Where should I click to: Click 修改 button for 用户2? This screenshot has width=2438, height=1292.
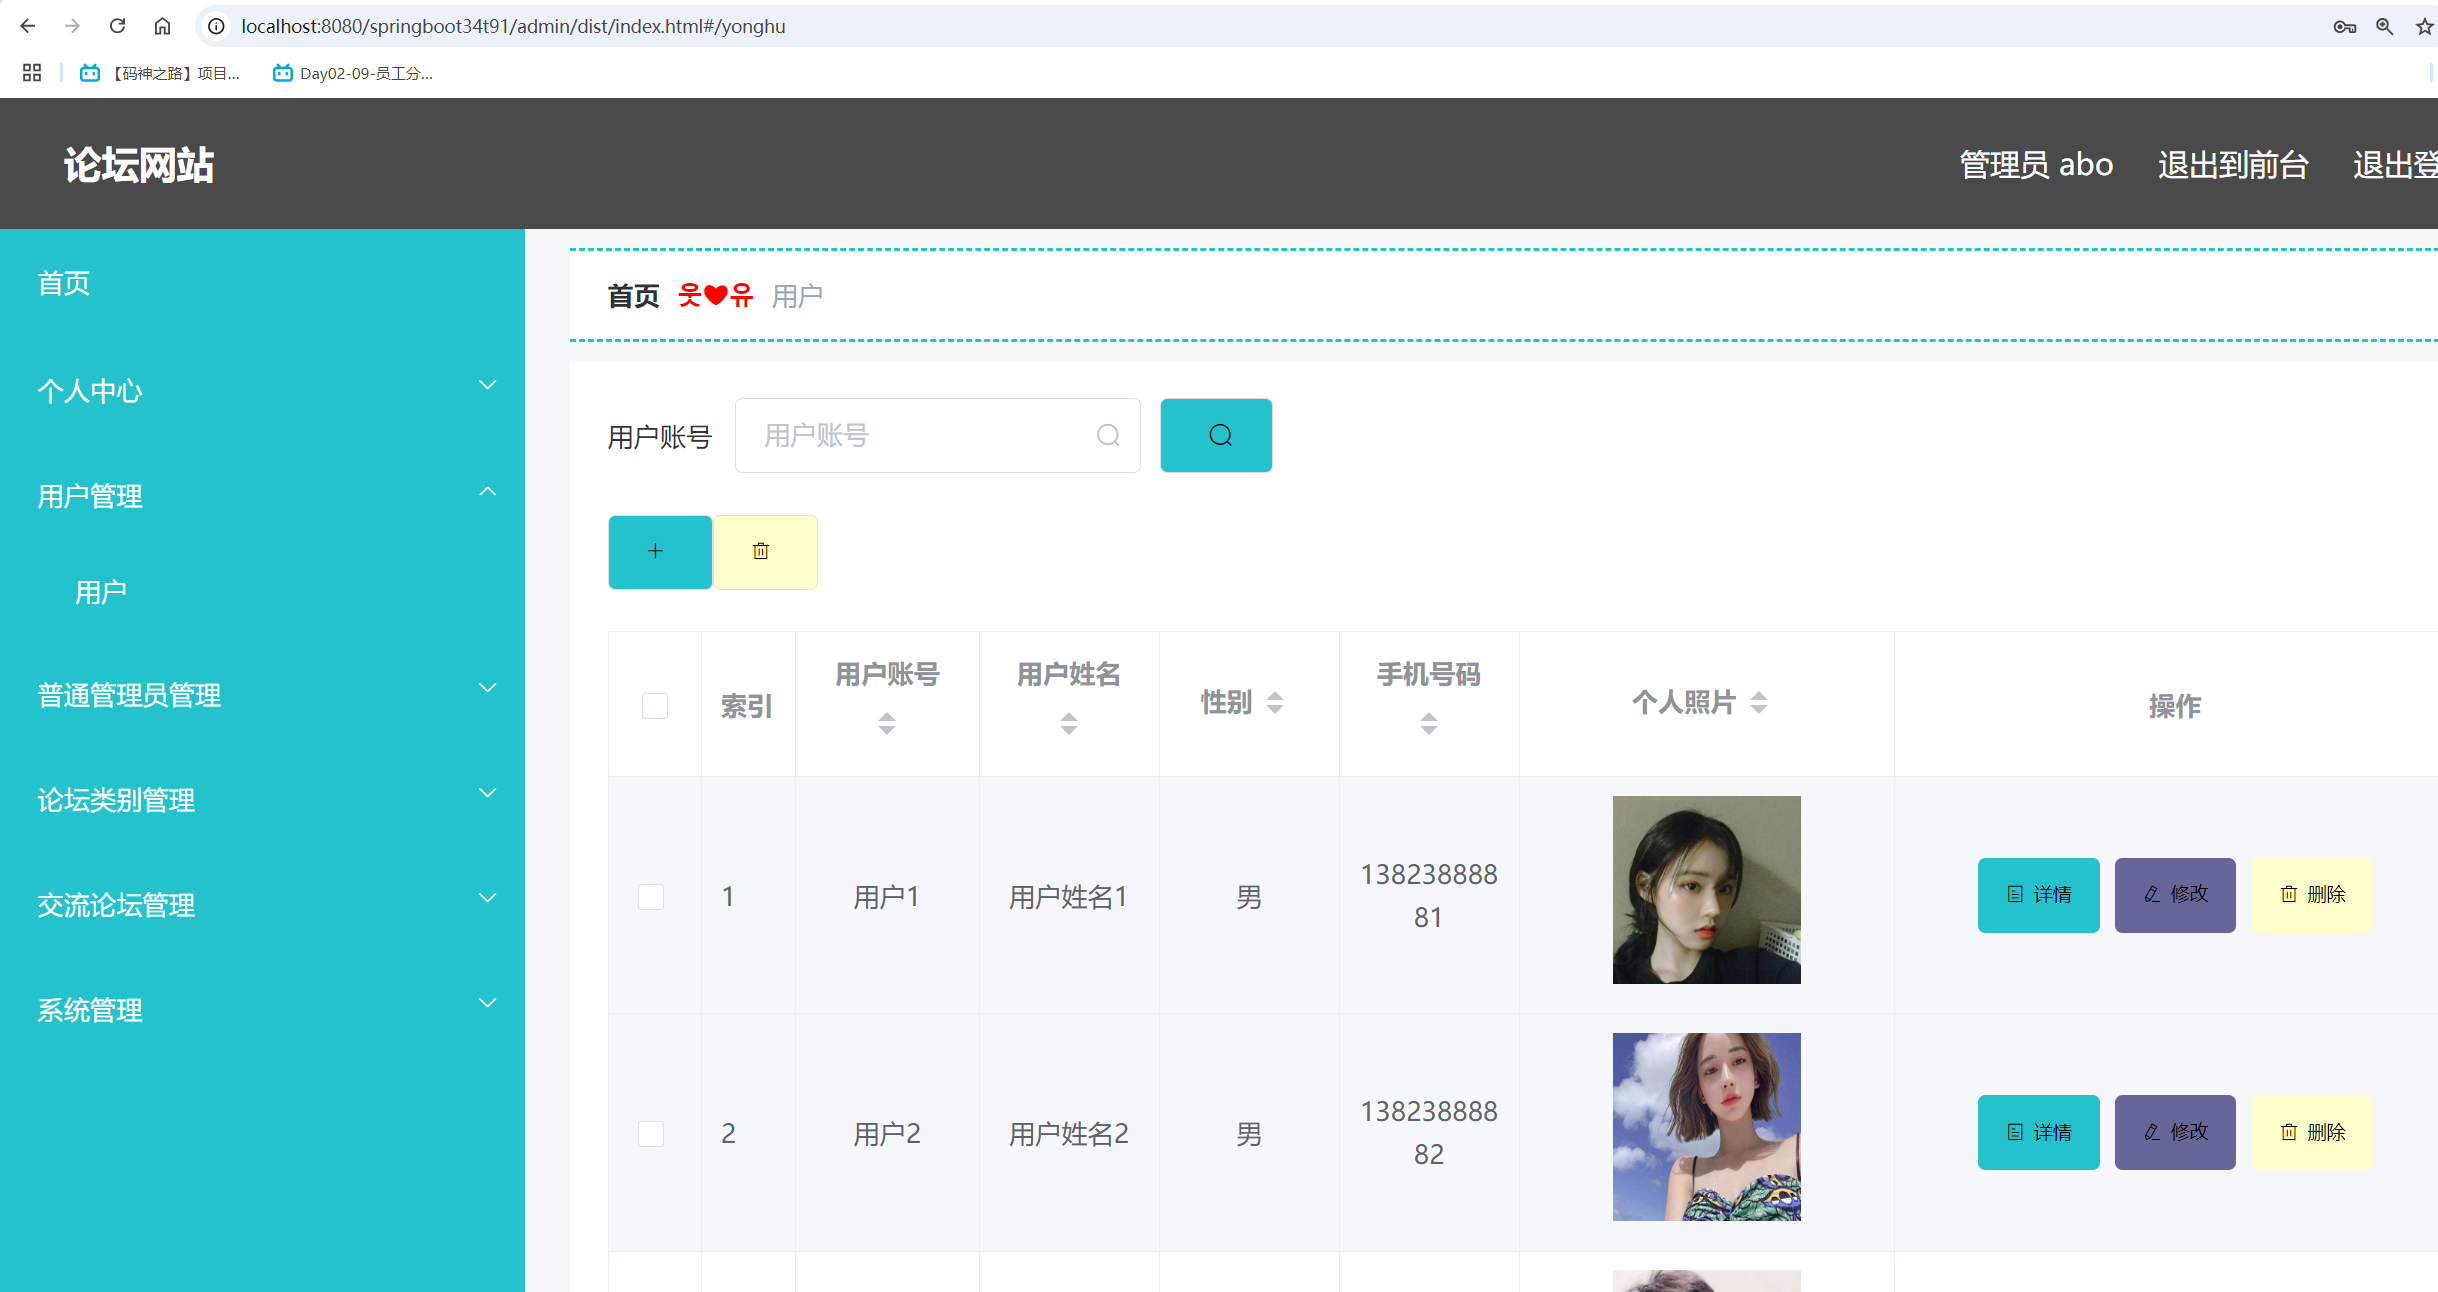[2174, 1132]
